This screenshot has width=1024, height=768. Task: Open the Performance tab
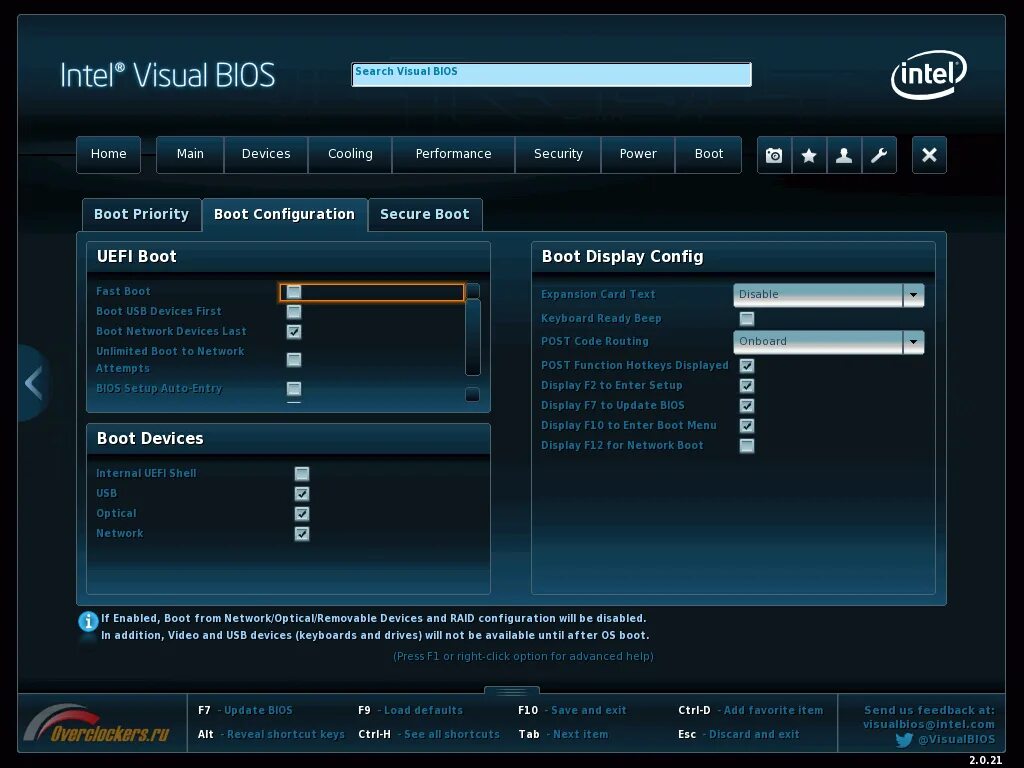click(453, 155)
